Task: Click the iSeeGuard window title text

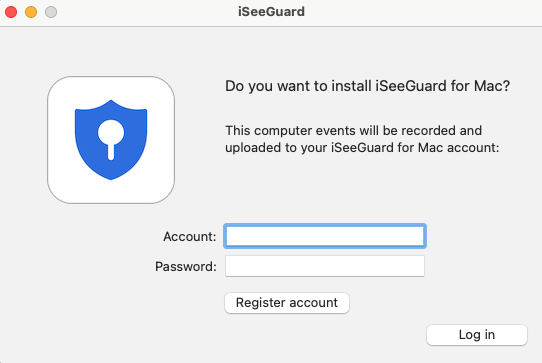Action: (x=271, y=12)
